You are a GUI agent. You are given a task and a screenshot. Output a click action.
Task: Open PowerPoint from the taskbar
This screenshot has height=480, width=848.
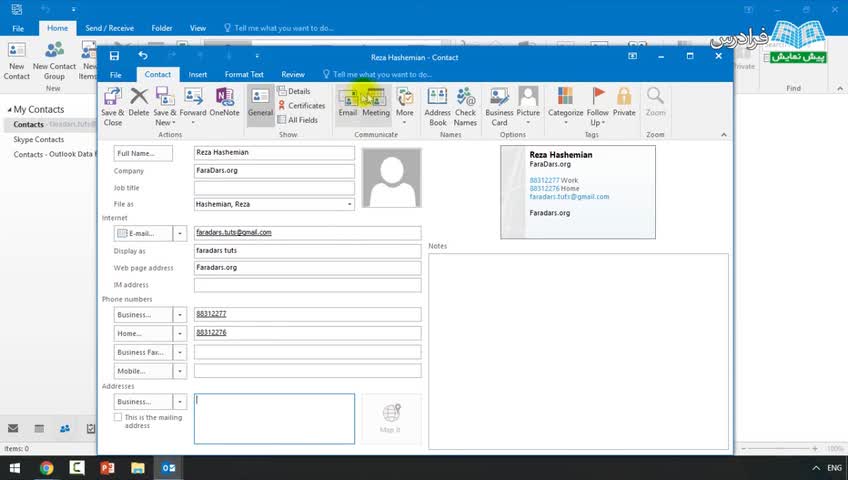pos(107,468)
